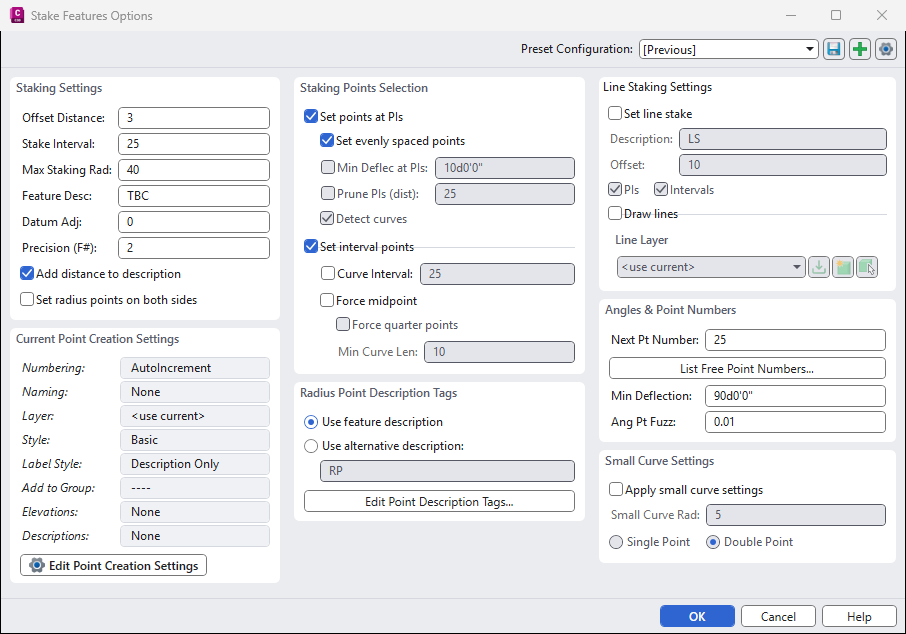Click the Stake Interval input field

tap(194, 144)
